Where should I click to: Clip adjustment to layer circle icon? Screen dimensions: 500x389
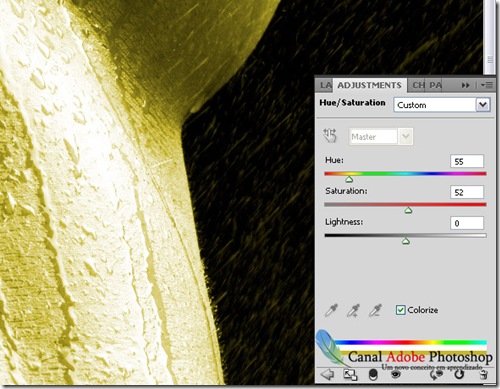[x=373, y=375]
